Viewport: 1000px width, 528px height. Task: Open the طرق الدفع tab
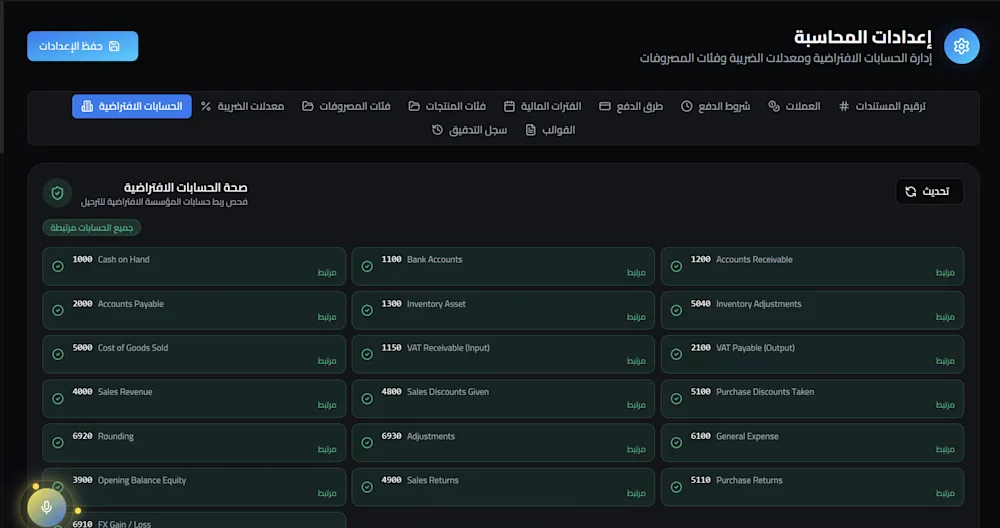coord(631,106)
